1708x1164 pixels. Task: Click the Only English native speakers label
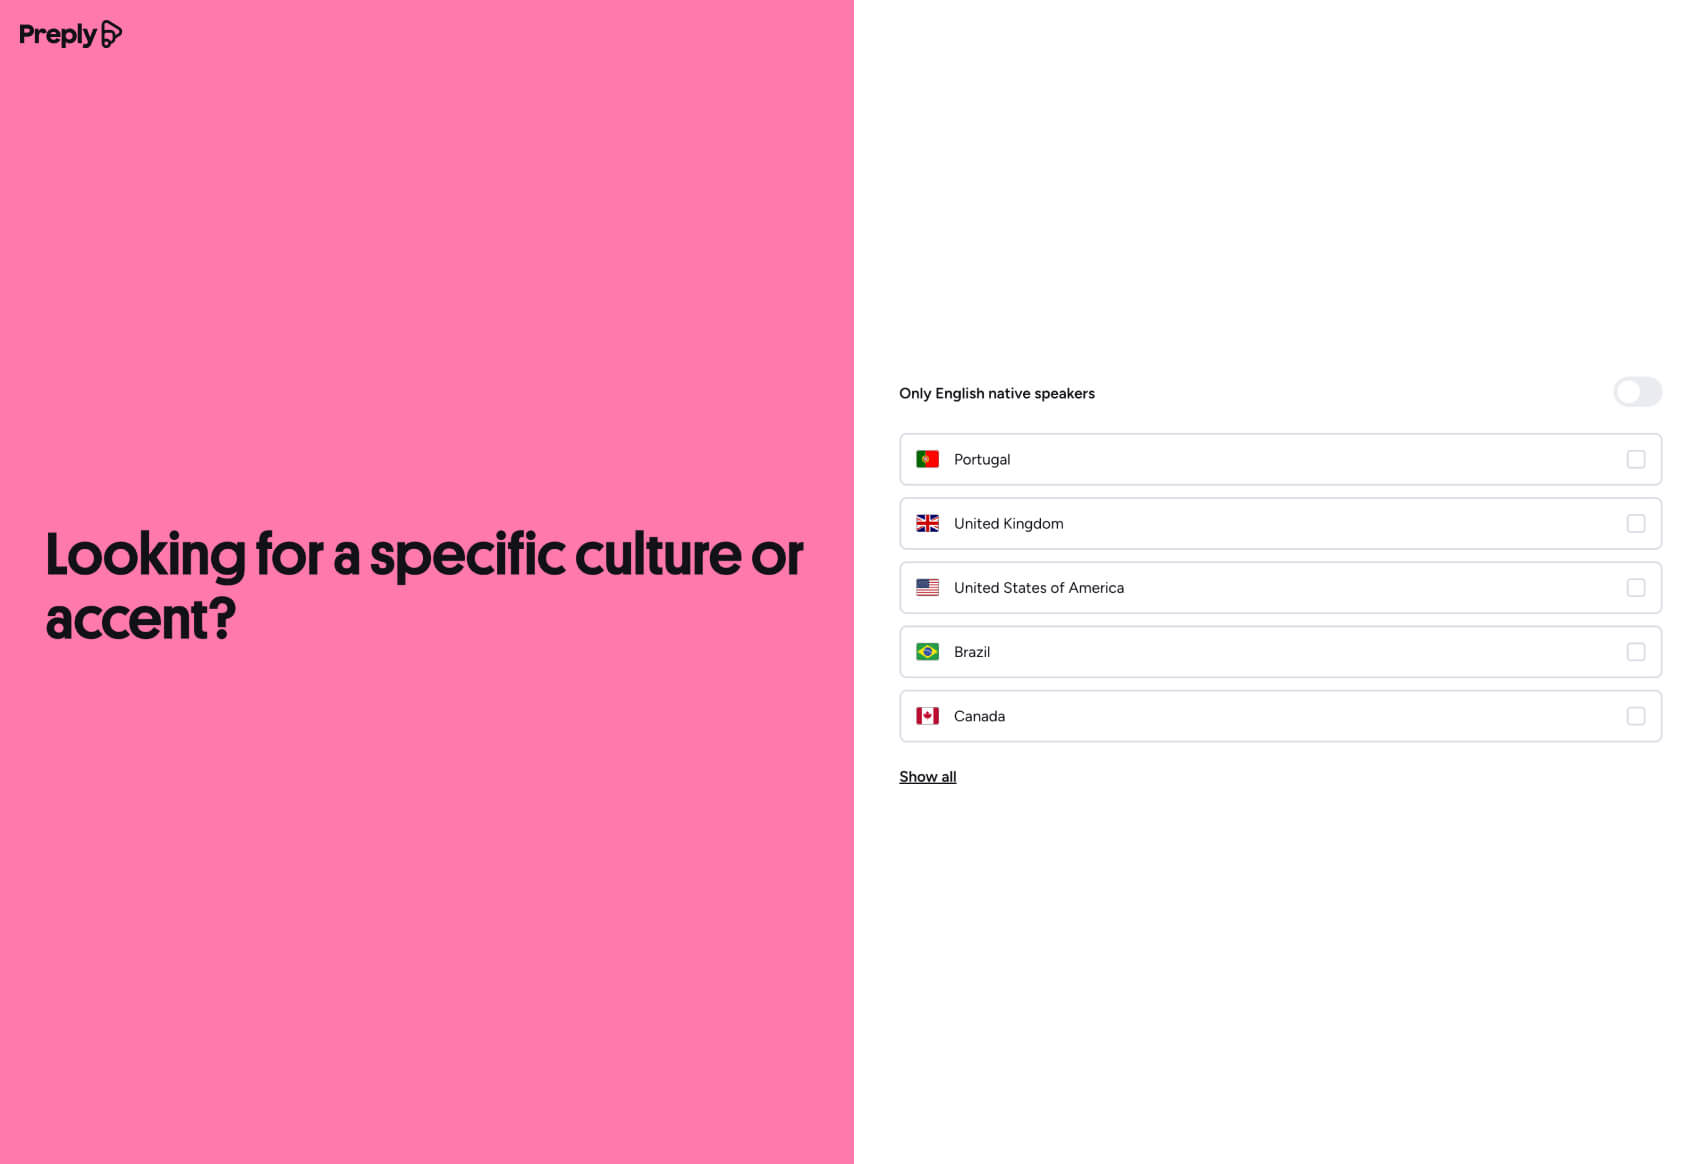pos(996,393)
